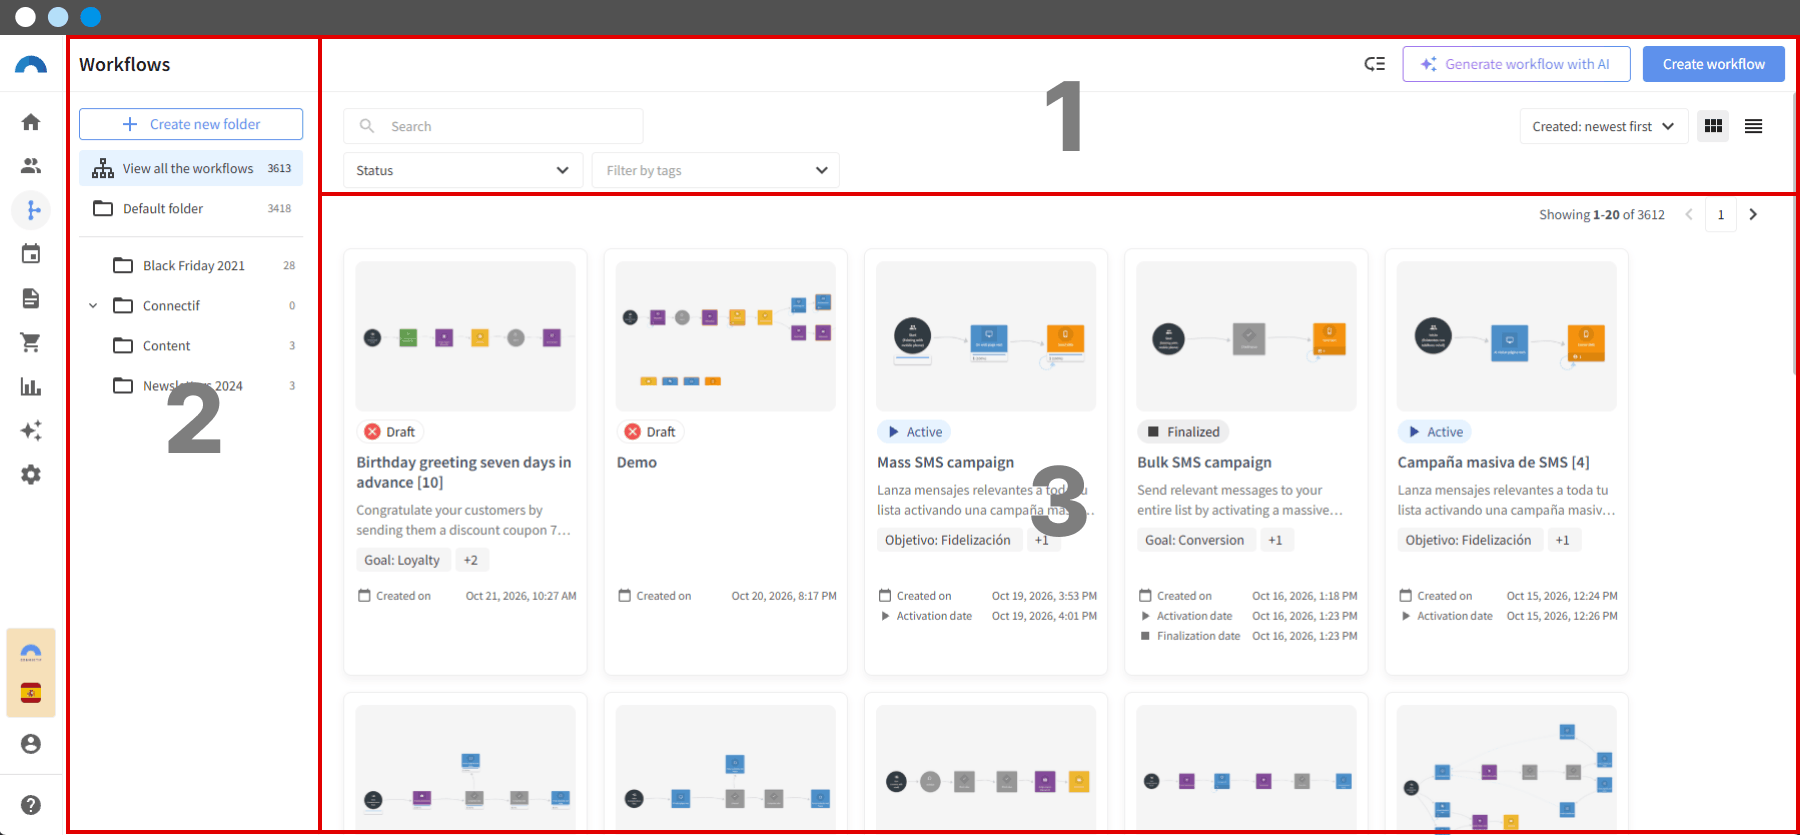1800x835 pixels.
Task: Open Mass SMS campaign thumbnail
Action: pyautogui.click(x=986, y=336)
